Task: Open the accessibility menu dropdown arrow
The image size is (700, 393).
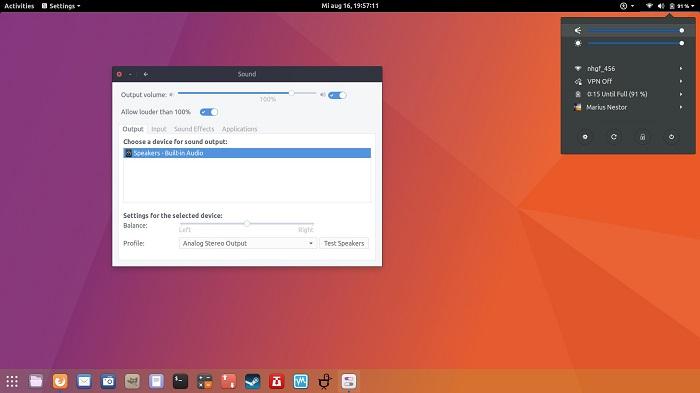Action: [x=632, y=6]
